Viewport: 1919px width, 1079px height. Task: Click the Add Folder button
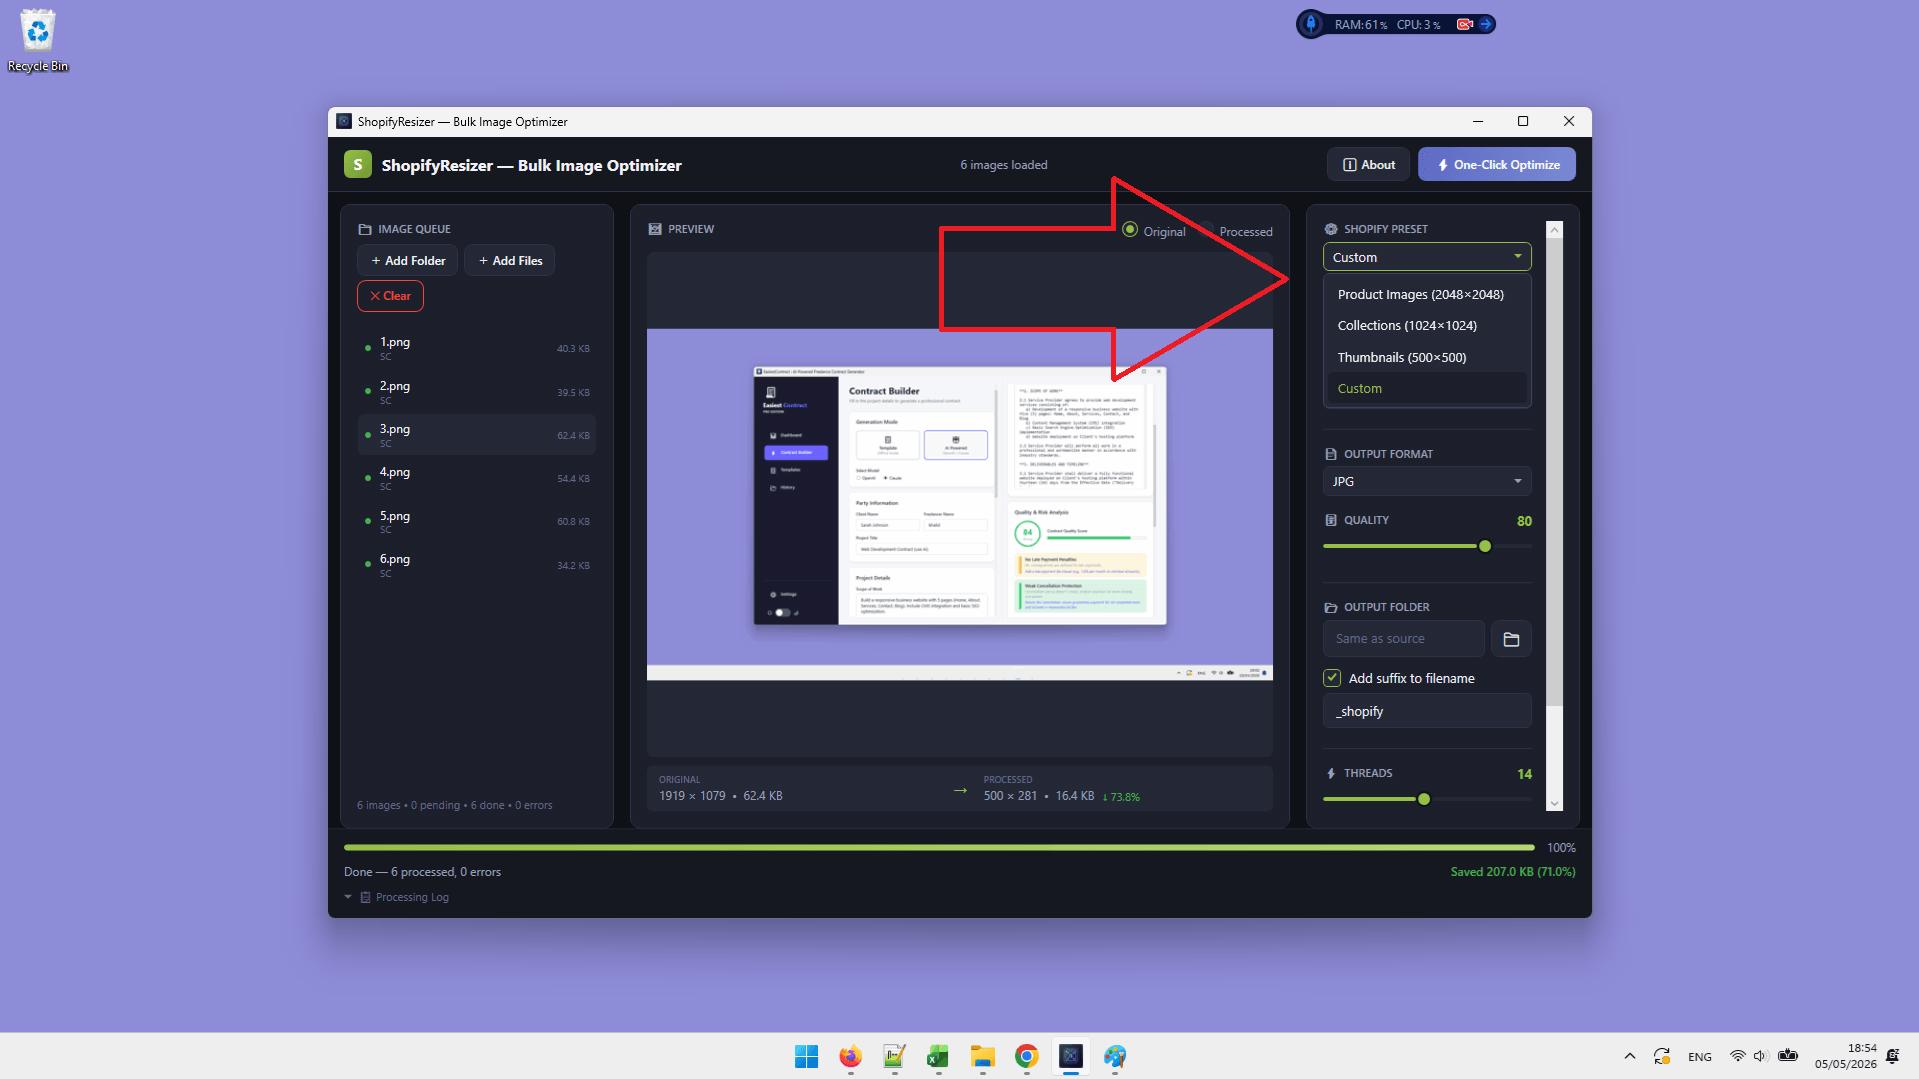click(407, 260)
